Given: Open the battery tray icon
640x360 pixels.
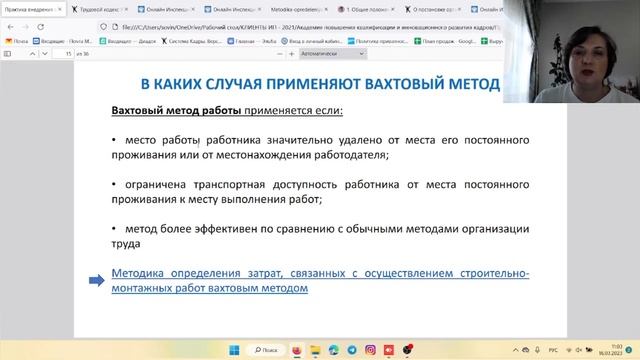Looking at the screenshot, I should [x=589, y=350].
